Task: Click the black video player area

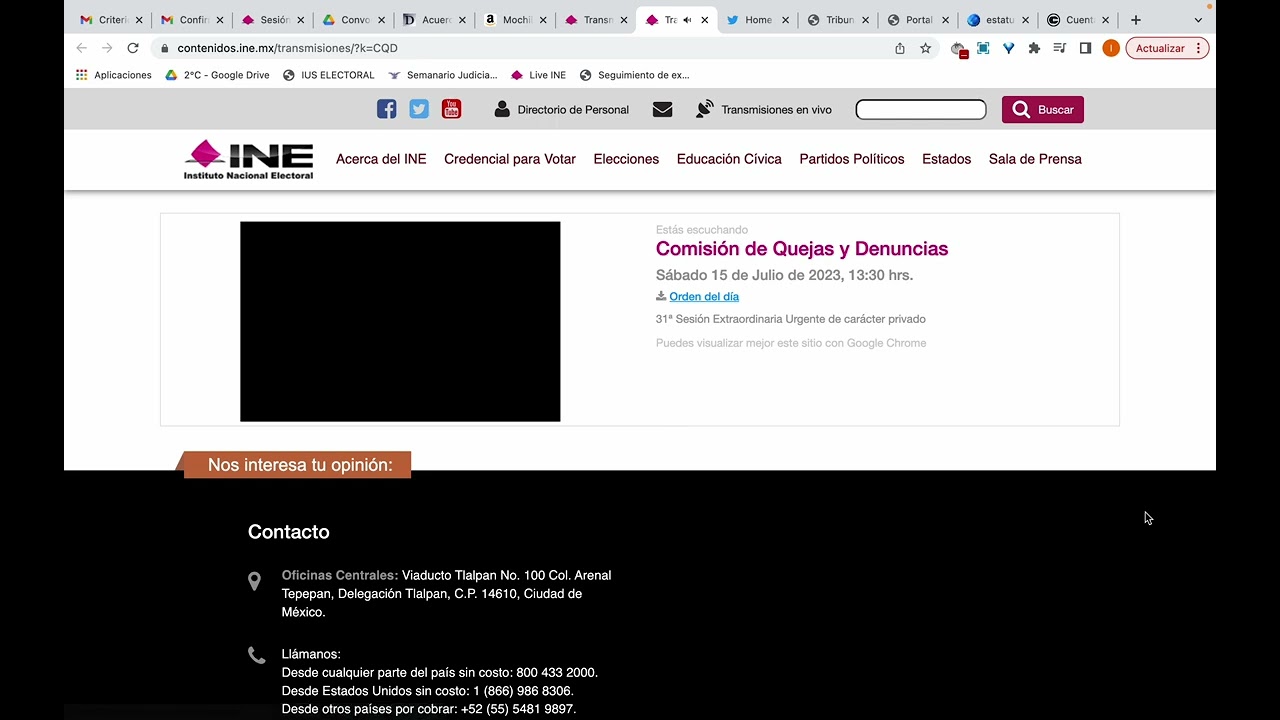Action: coord(400,322)
